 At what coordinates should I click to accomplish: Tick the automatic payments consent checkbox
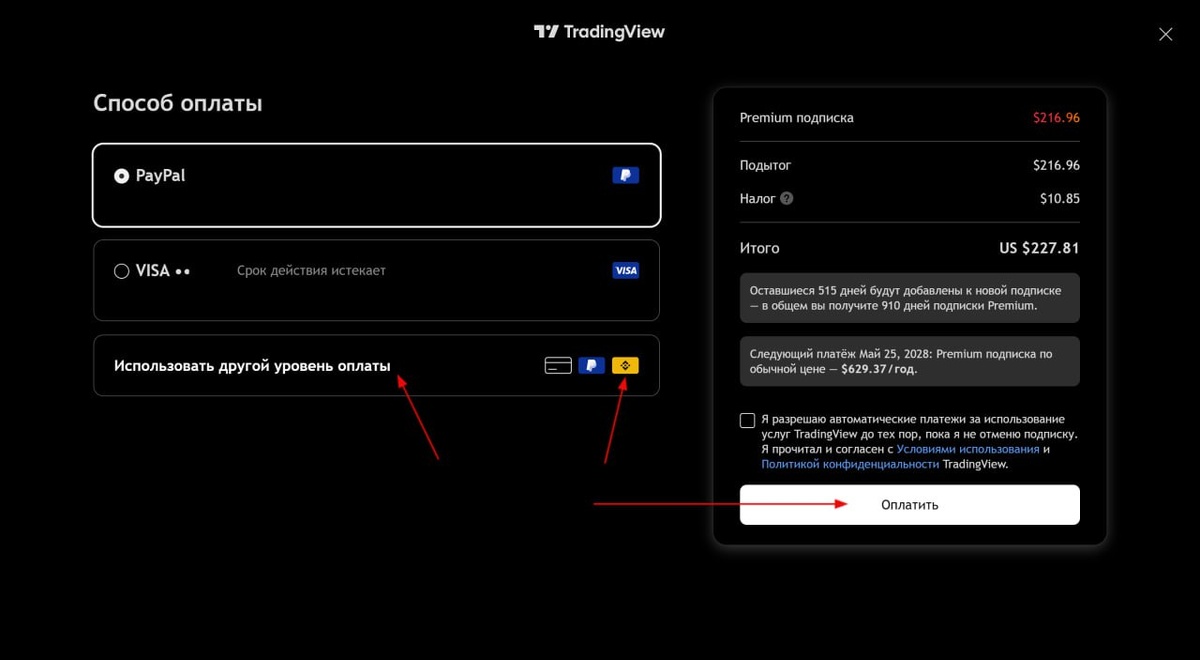point(747,420)
